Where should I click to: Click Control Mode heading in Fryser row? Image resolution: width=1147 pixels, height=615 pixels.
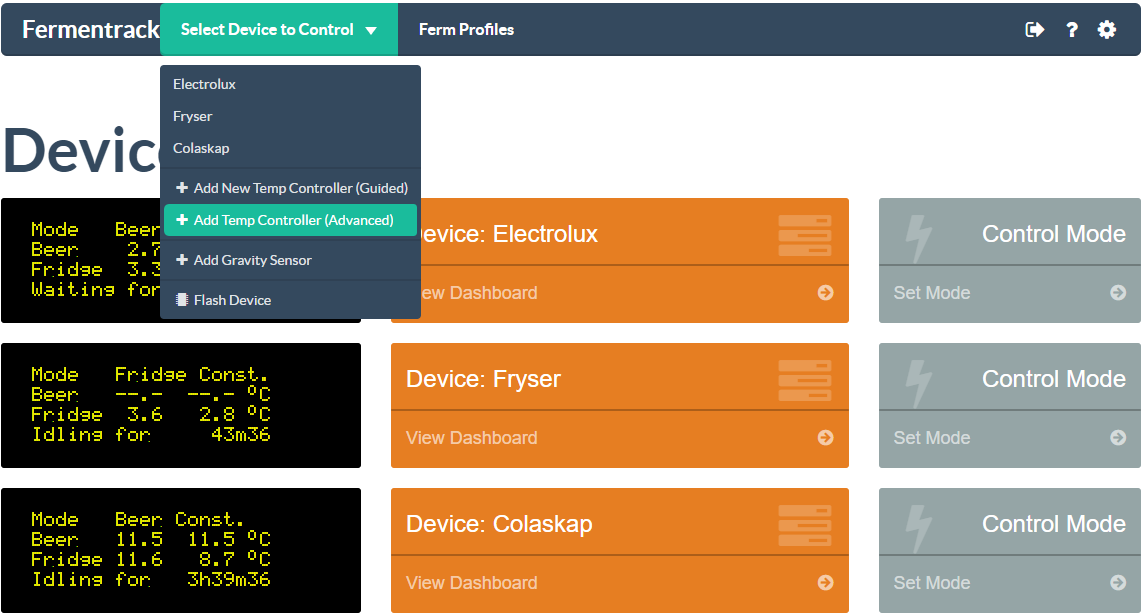tap(1053, 379)
